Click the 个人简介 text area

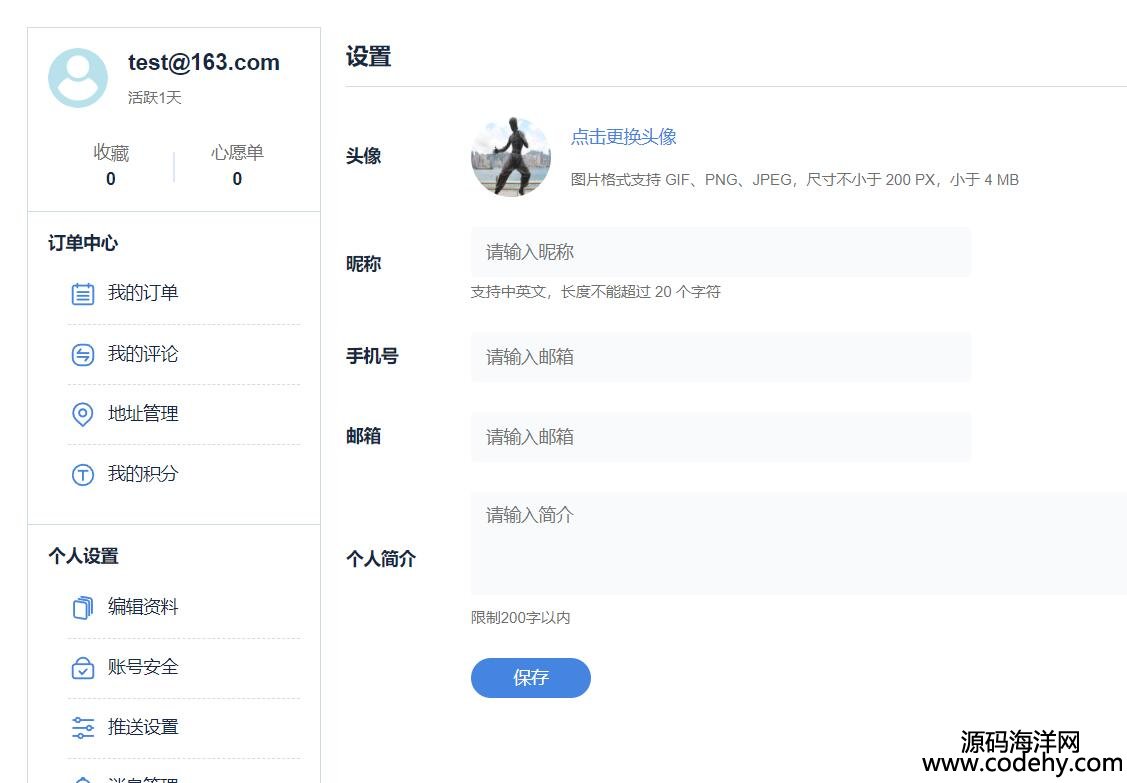(x=798, y=543)
